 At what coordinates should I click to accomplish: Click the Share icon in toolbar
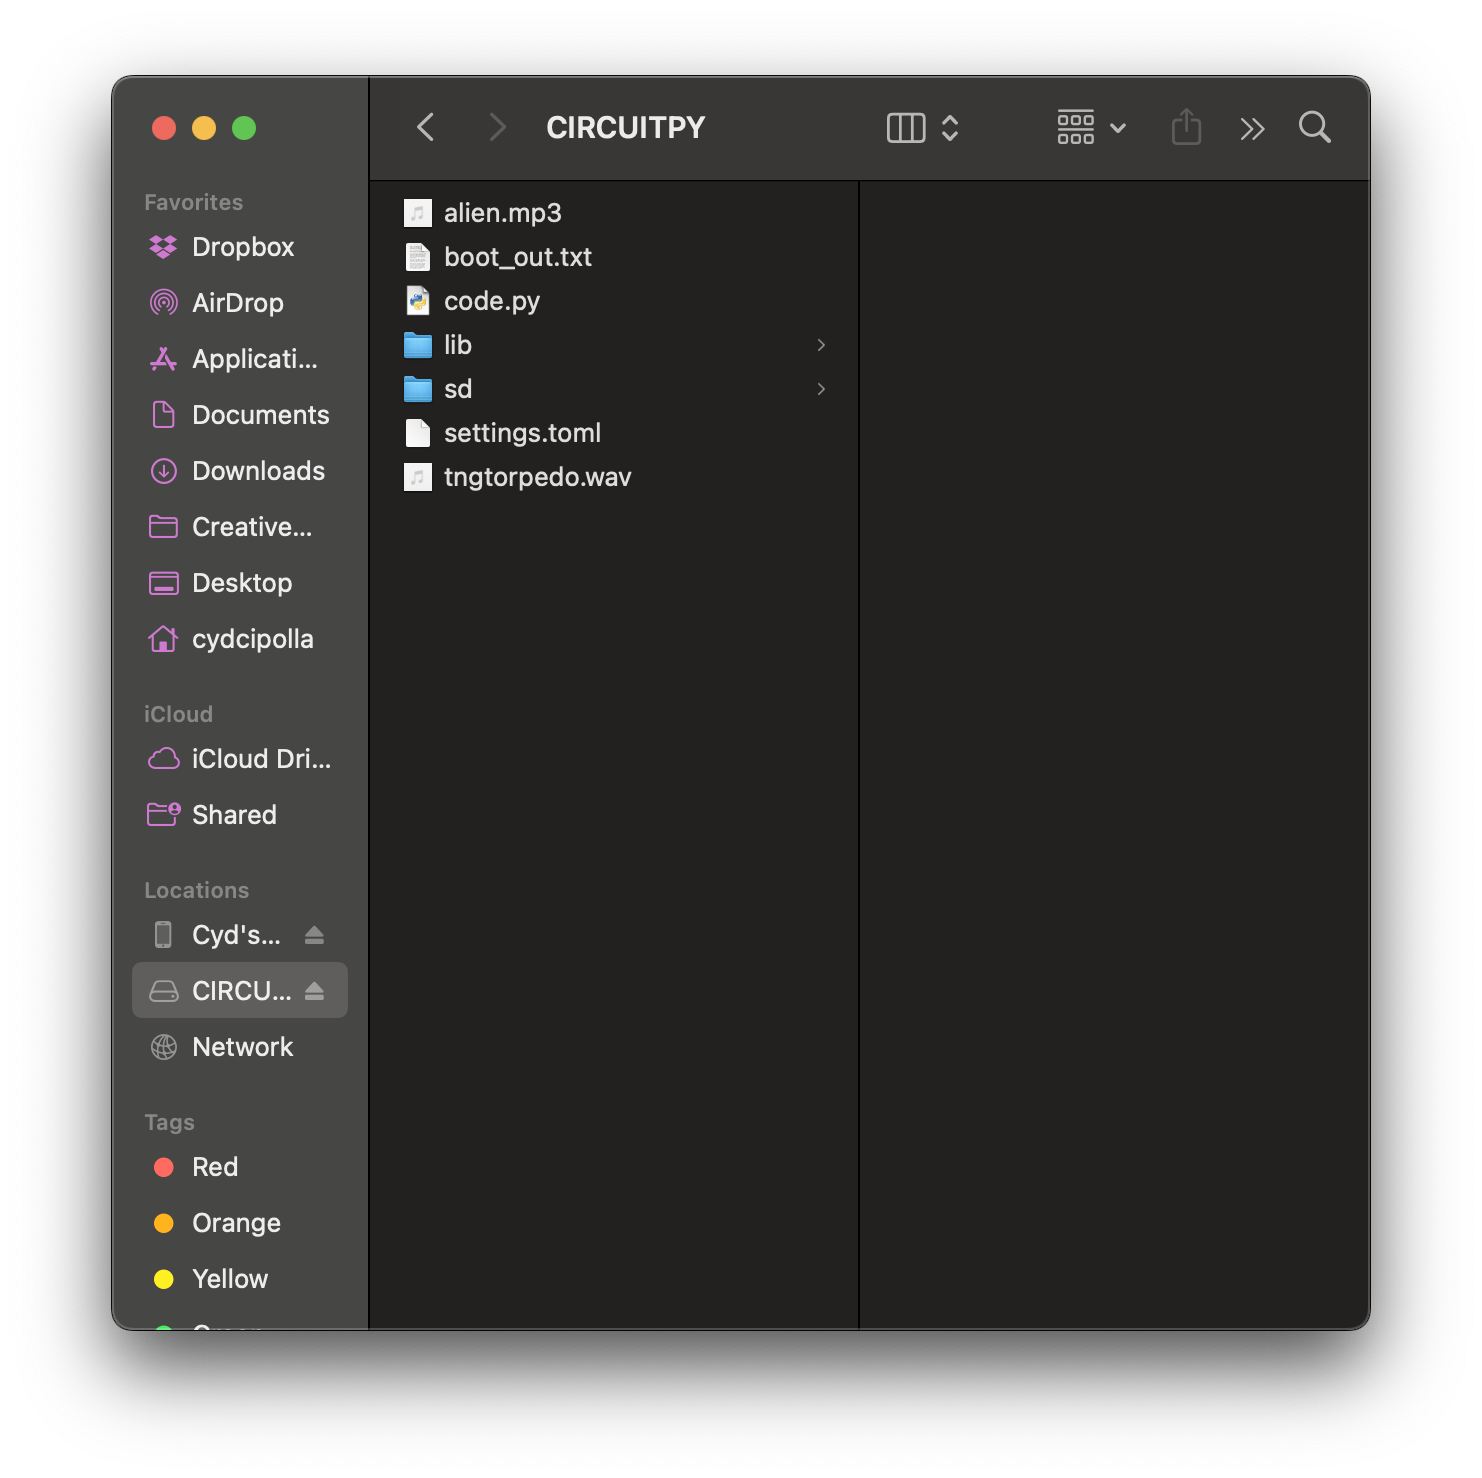point(1186,128)
